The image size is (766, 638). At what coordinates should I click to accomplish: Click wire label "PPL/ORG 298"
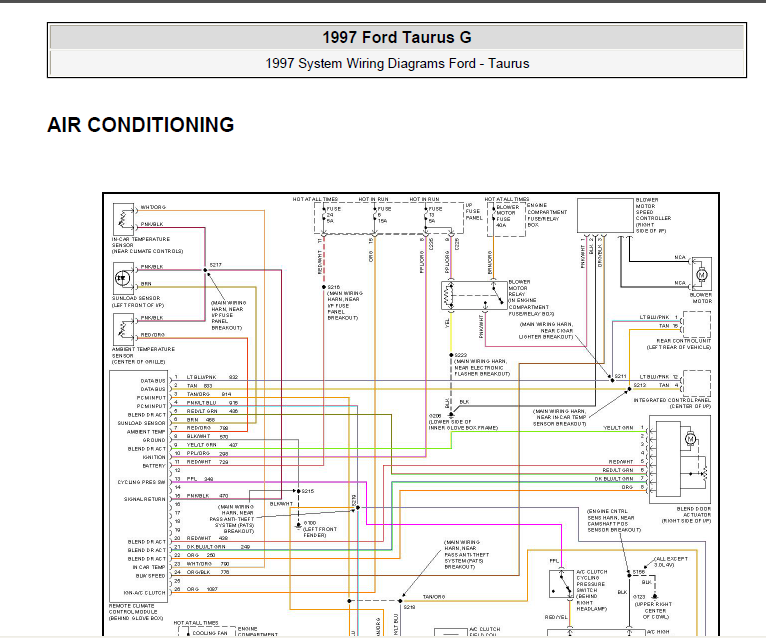click(x=207, y=453)
